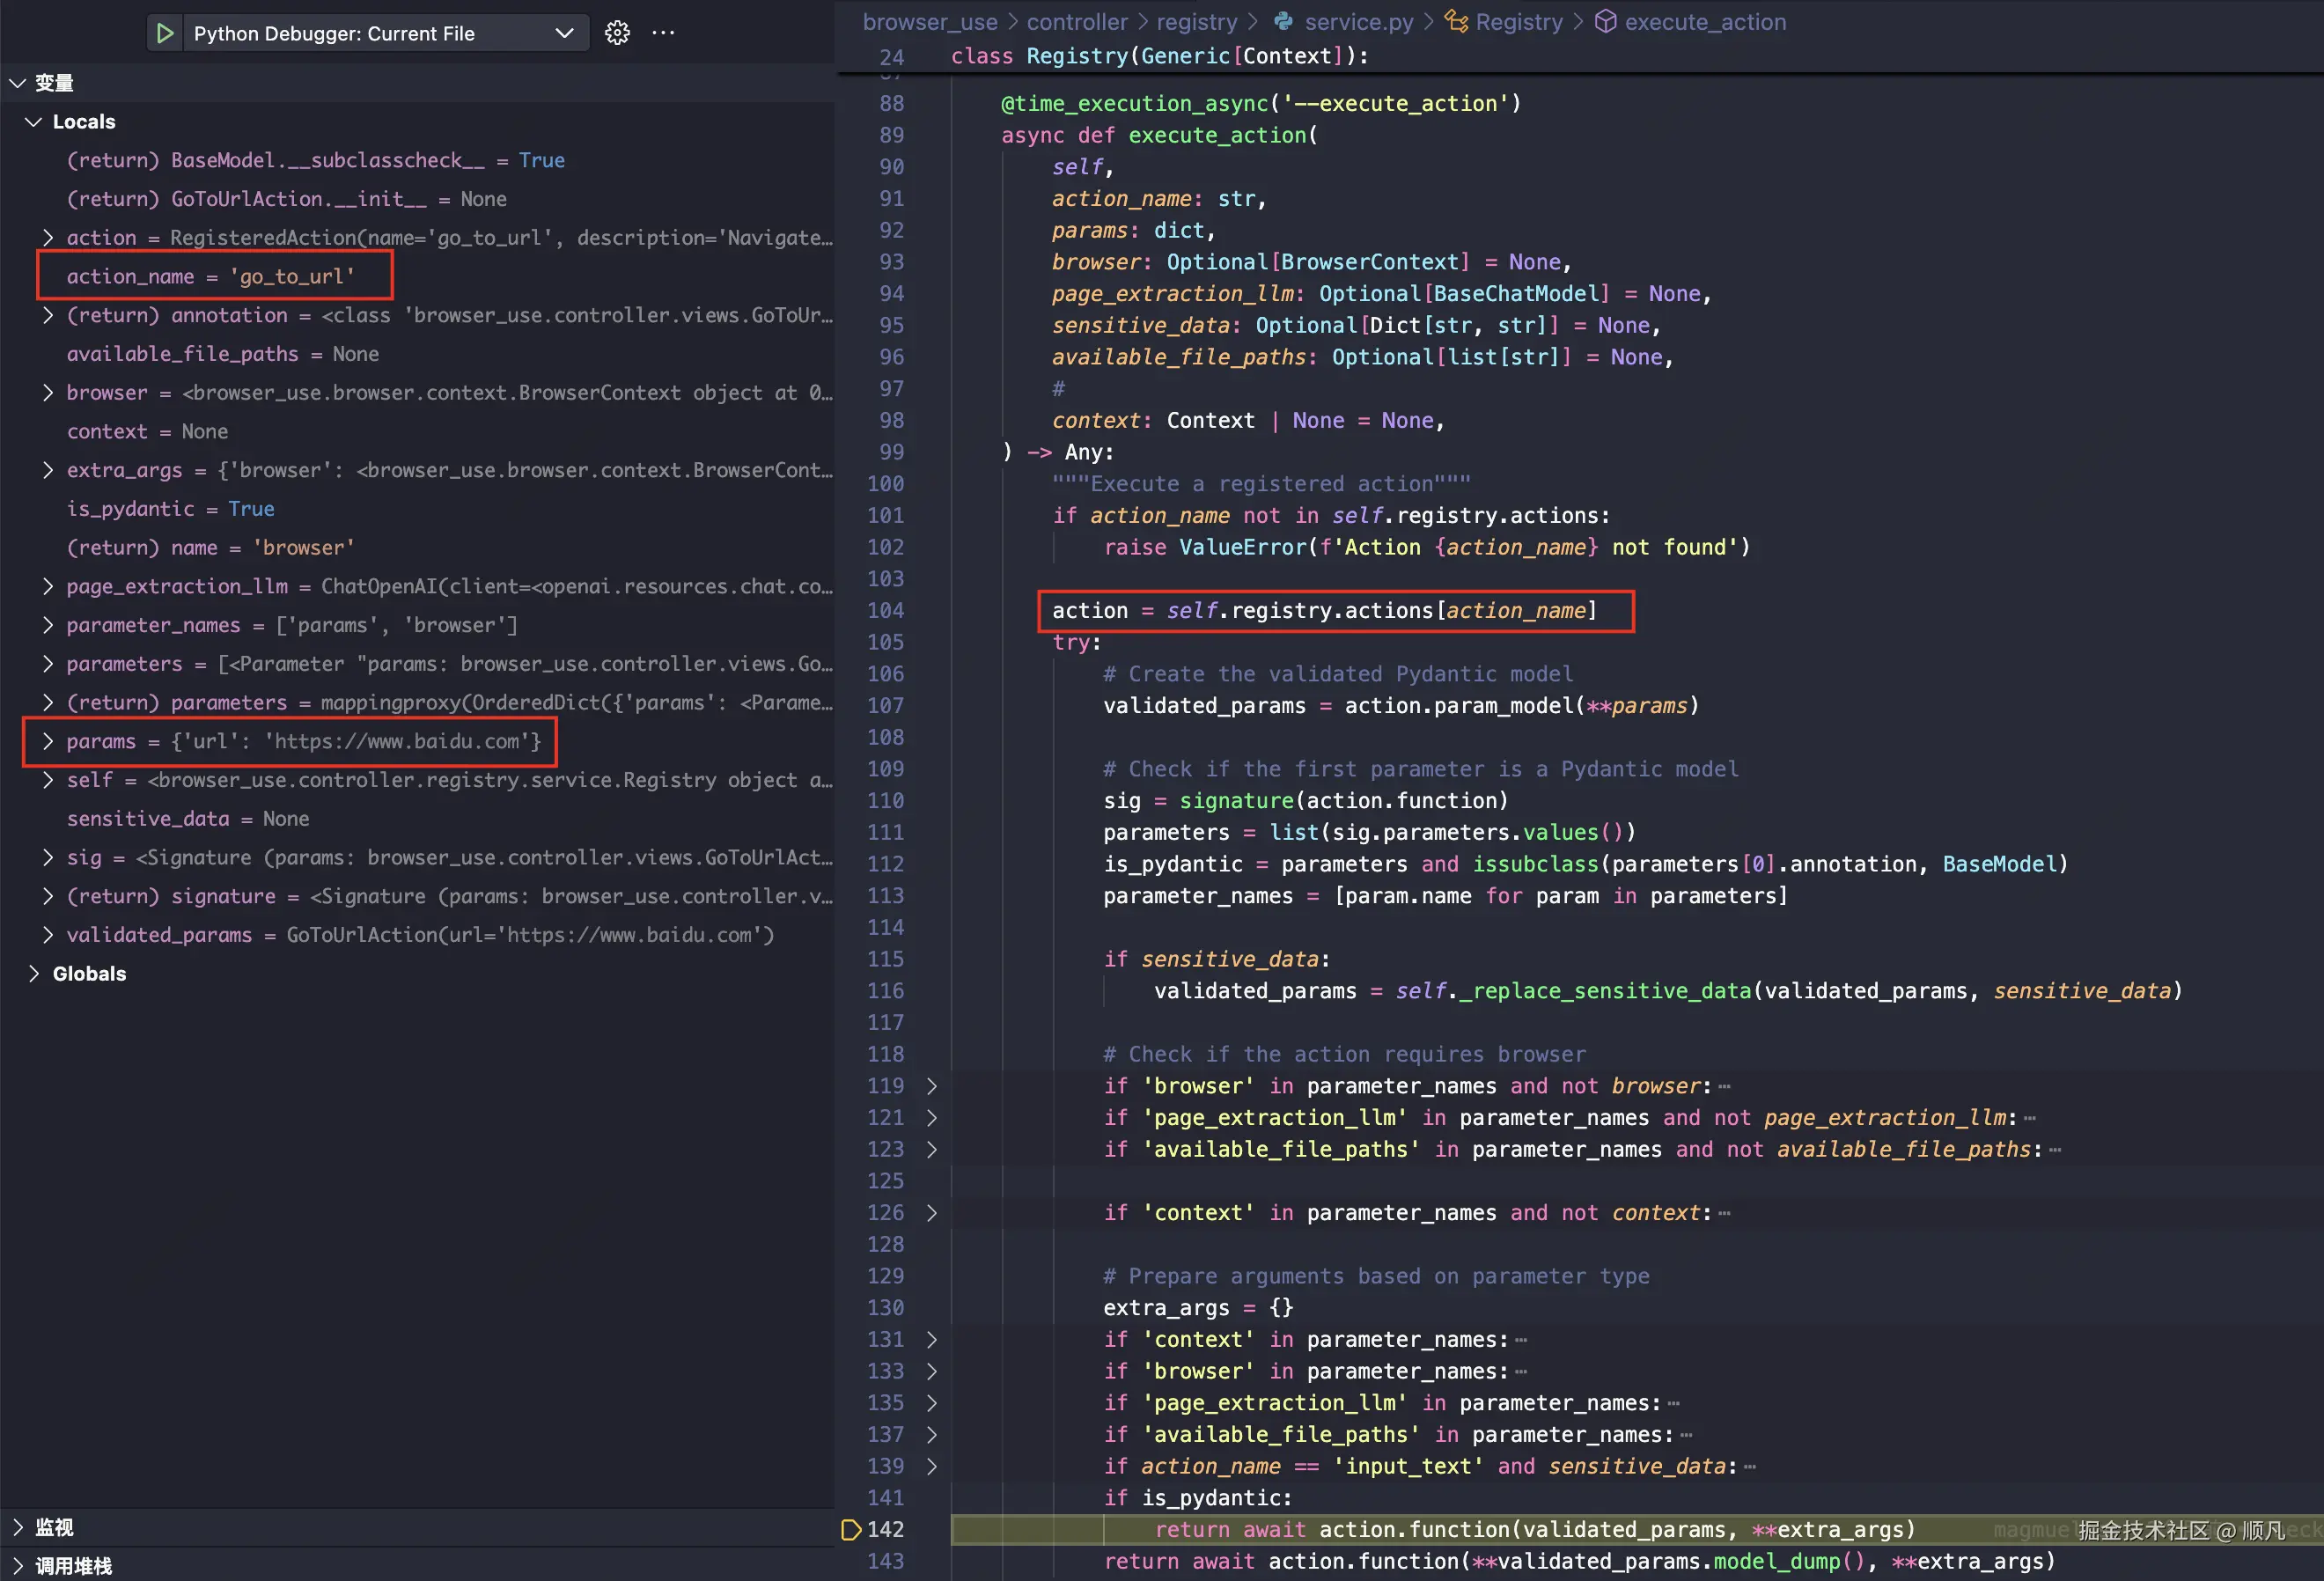
Task: Unfold the collapsed code at line 119
Action: coord(931,1086)
